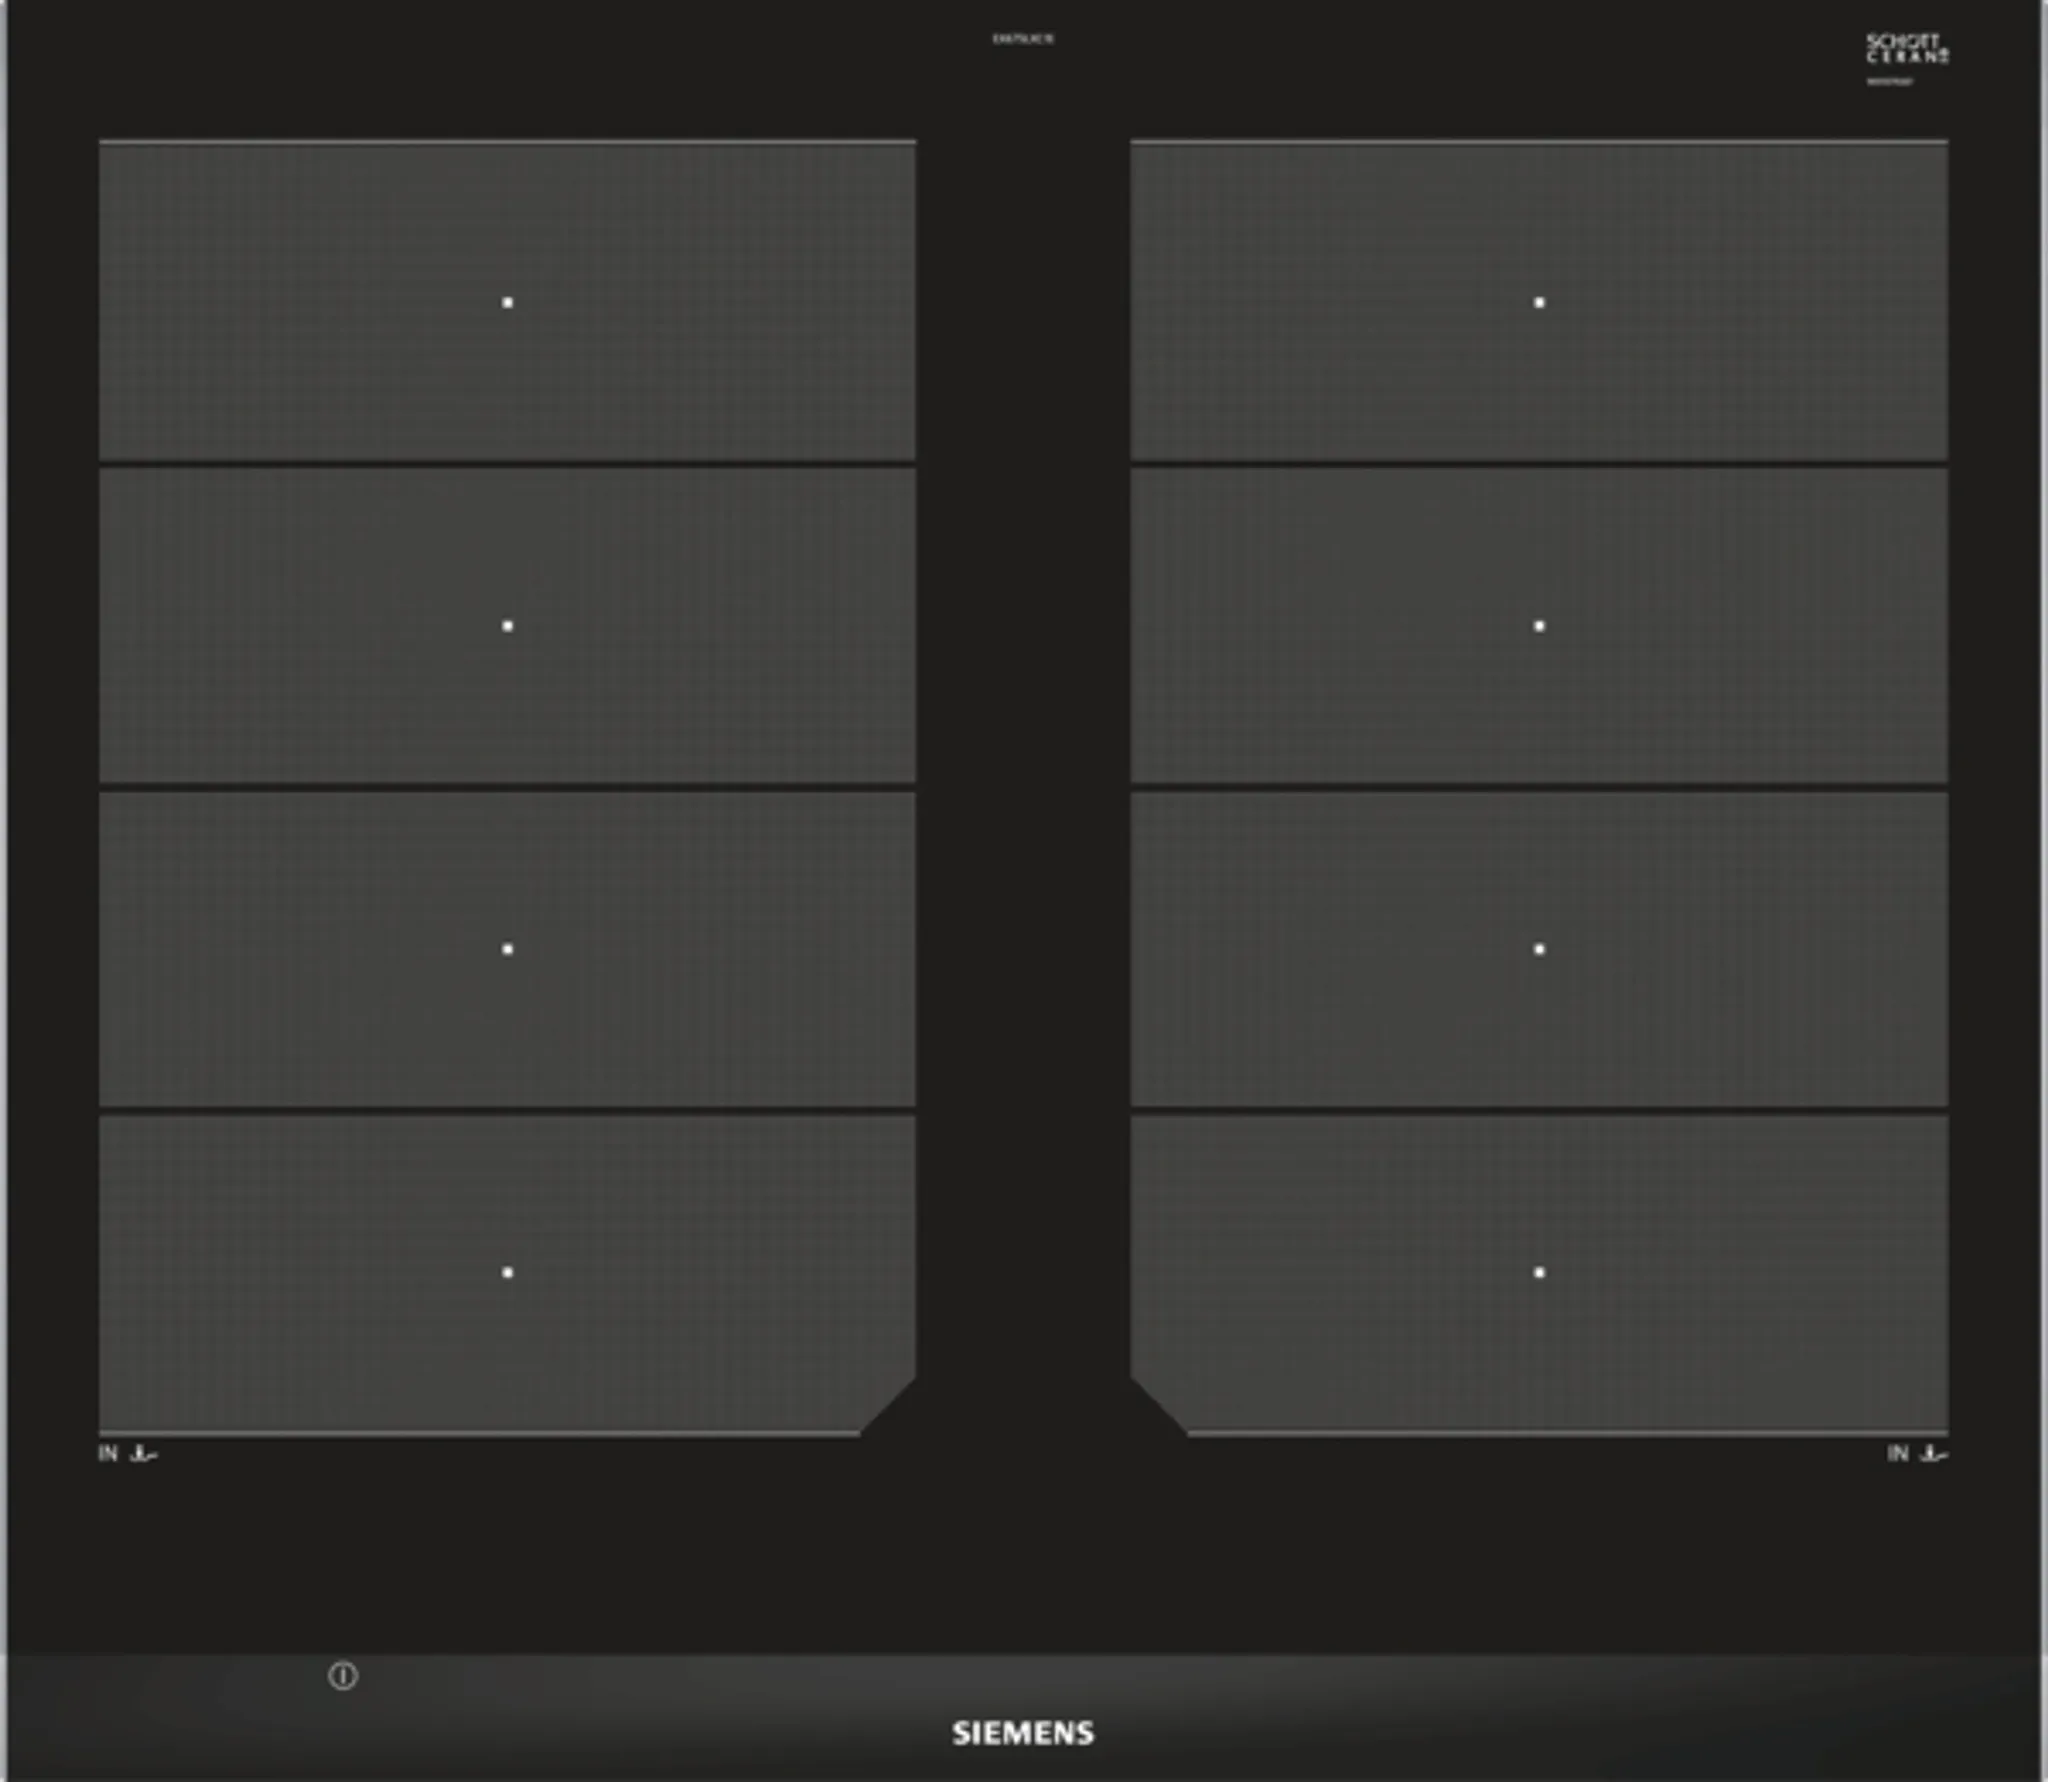Select the second-from-top left zone dot
The width and height of the screenshot is (2048, 1782).
tap(507, 626)
